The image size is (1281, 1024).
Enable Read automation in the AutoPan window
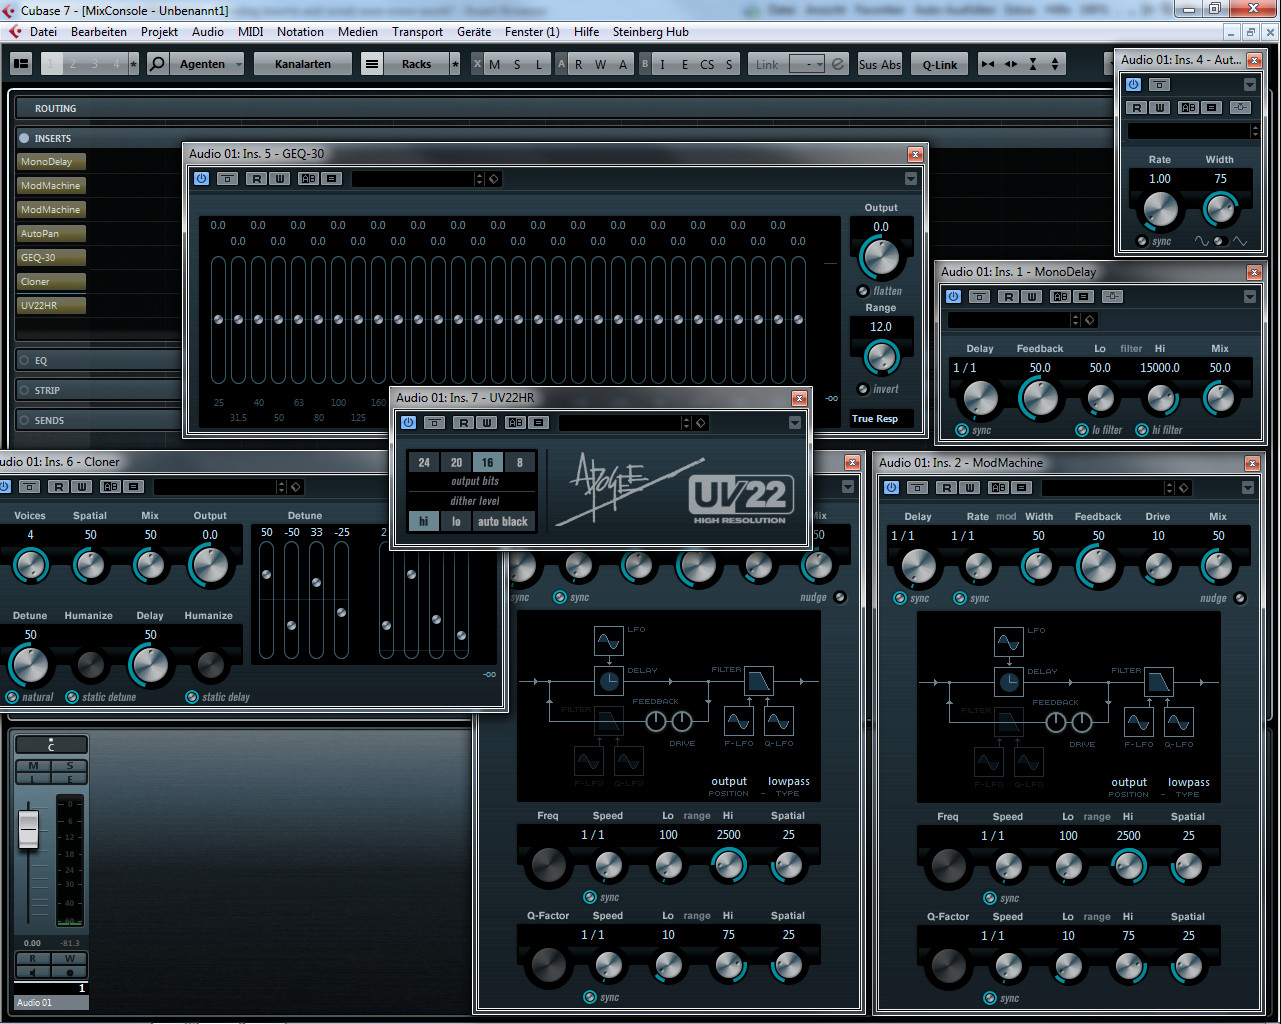click(1136, 108)
